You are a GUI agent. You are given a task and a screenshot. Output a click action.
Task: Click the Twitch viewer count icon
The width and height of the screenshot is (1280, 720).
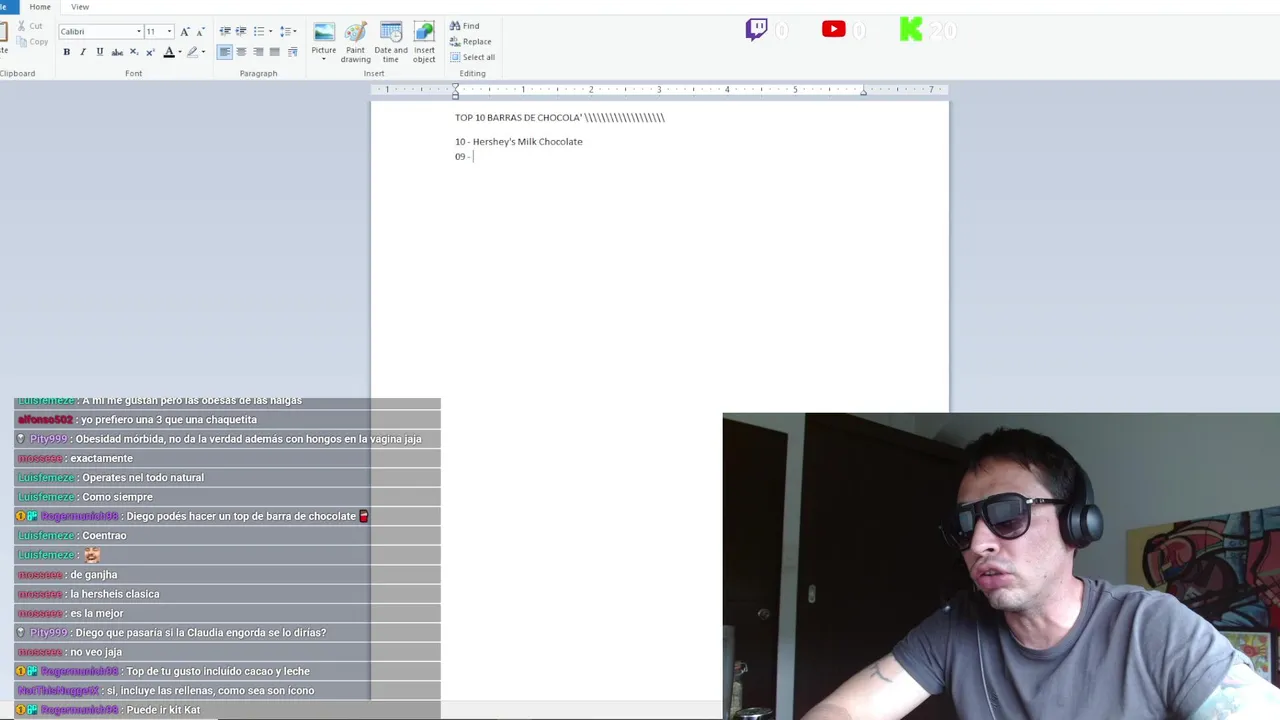(757, 29)
